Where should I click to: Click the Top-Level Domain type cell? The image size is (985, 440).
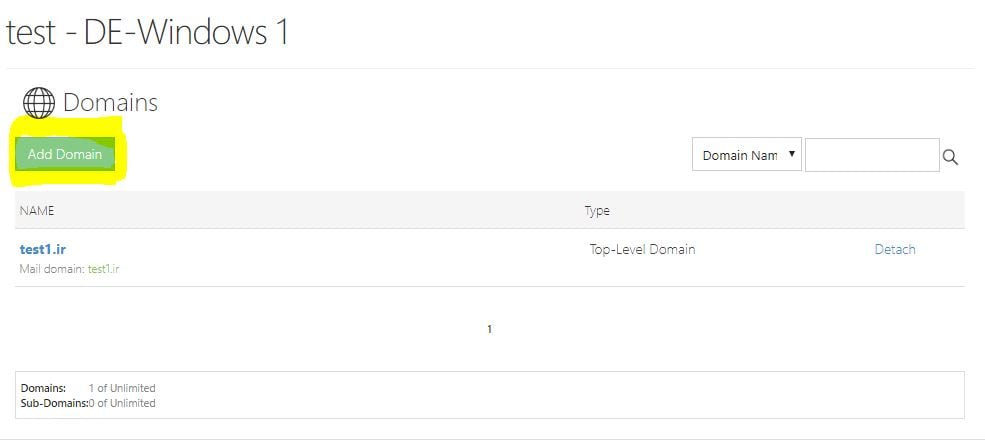(642, 249)
